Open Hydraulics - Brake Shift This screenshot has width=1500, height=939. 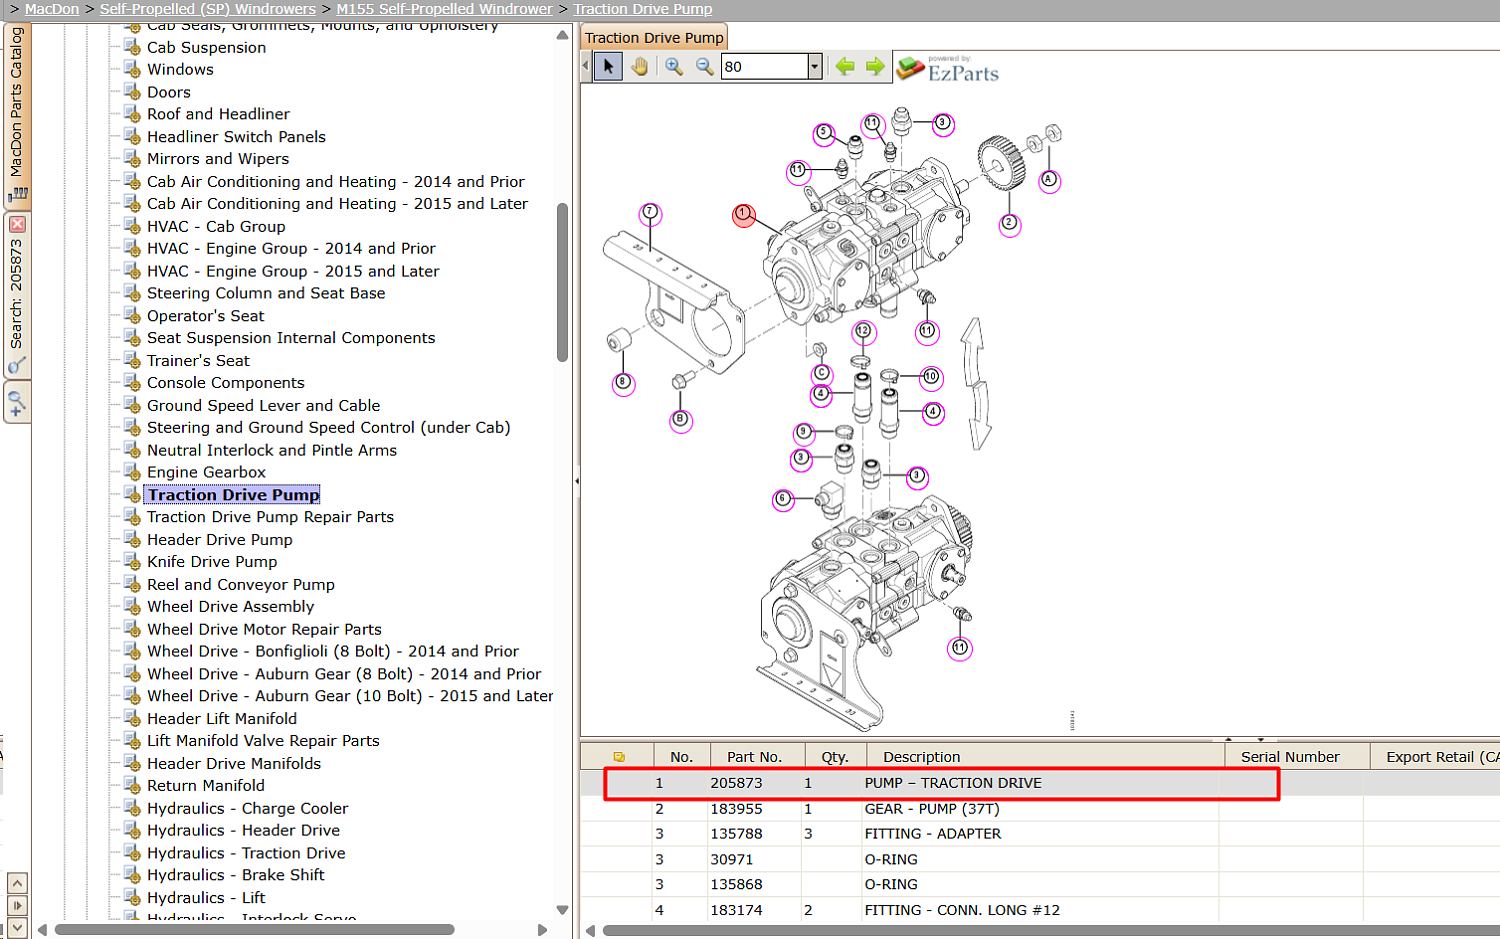pos(236,875)
